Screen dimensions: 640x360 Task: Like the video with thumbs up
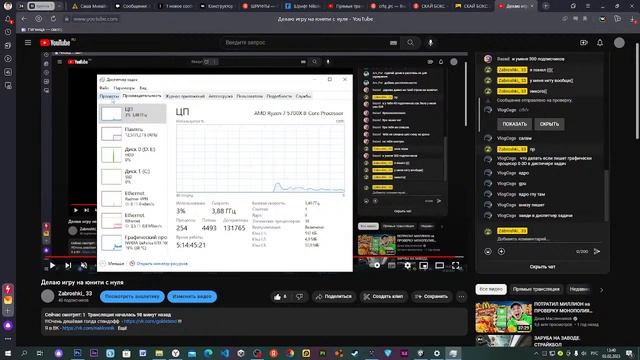pos(280,297)
